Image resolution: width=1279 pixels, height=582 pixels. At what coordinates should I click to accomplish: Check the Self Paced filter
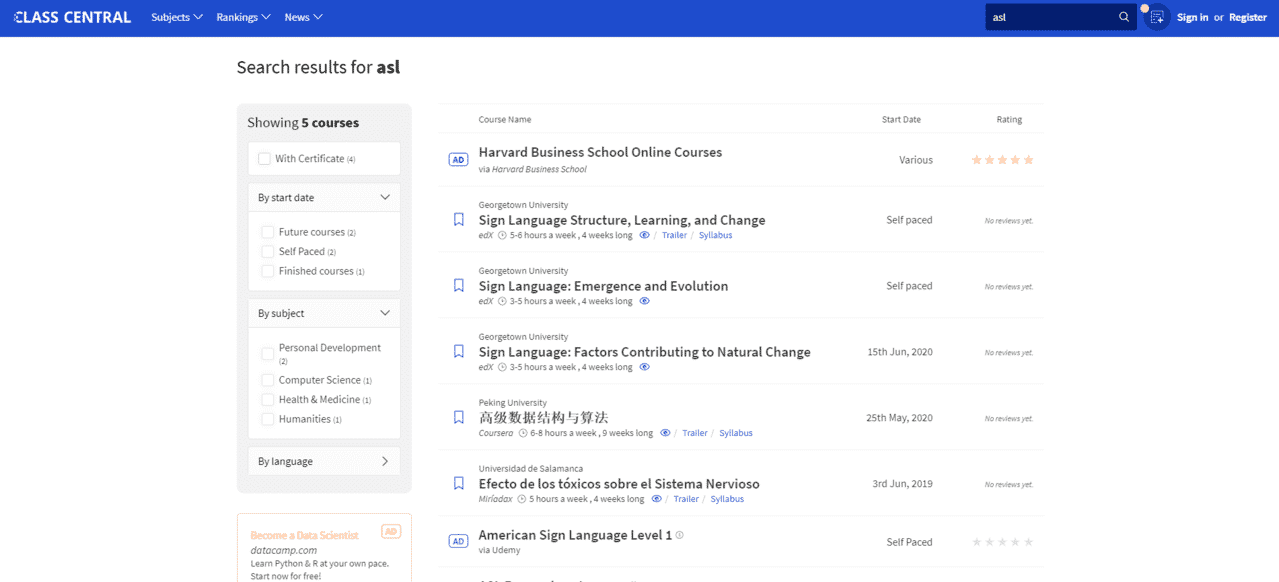click(x=268, y=252)
